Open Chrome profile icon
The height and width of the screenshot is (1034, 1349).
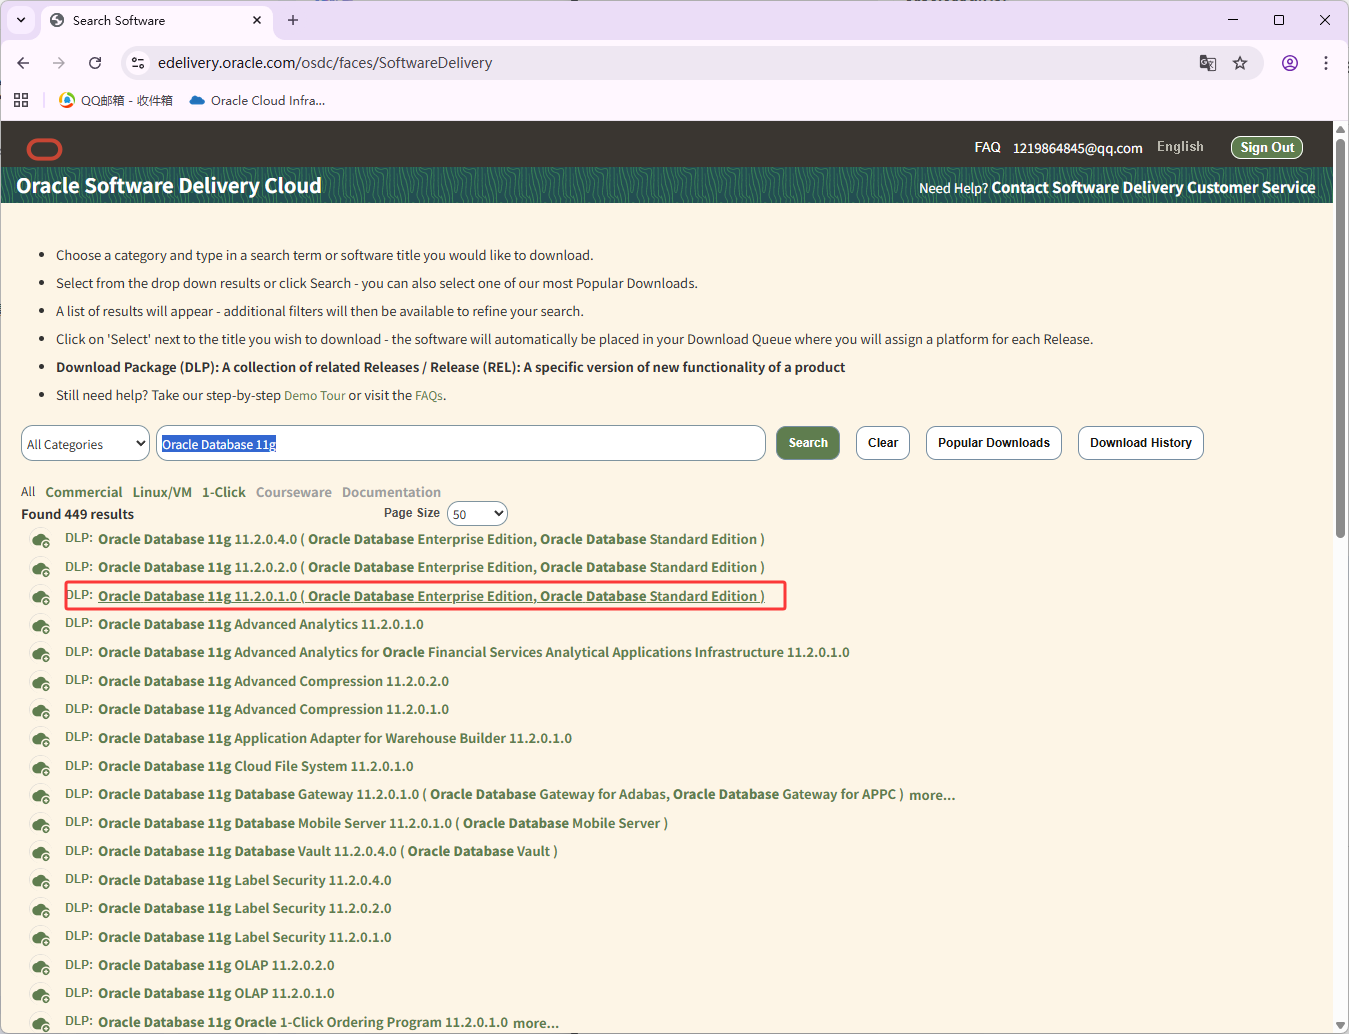(1290, 63)
